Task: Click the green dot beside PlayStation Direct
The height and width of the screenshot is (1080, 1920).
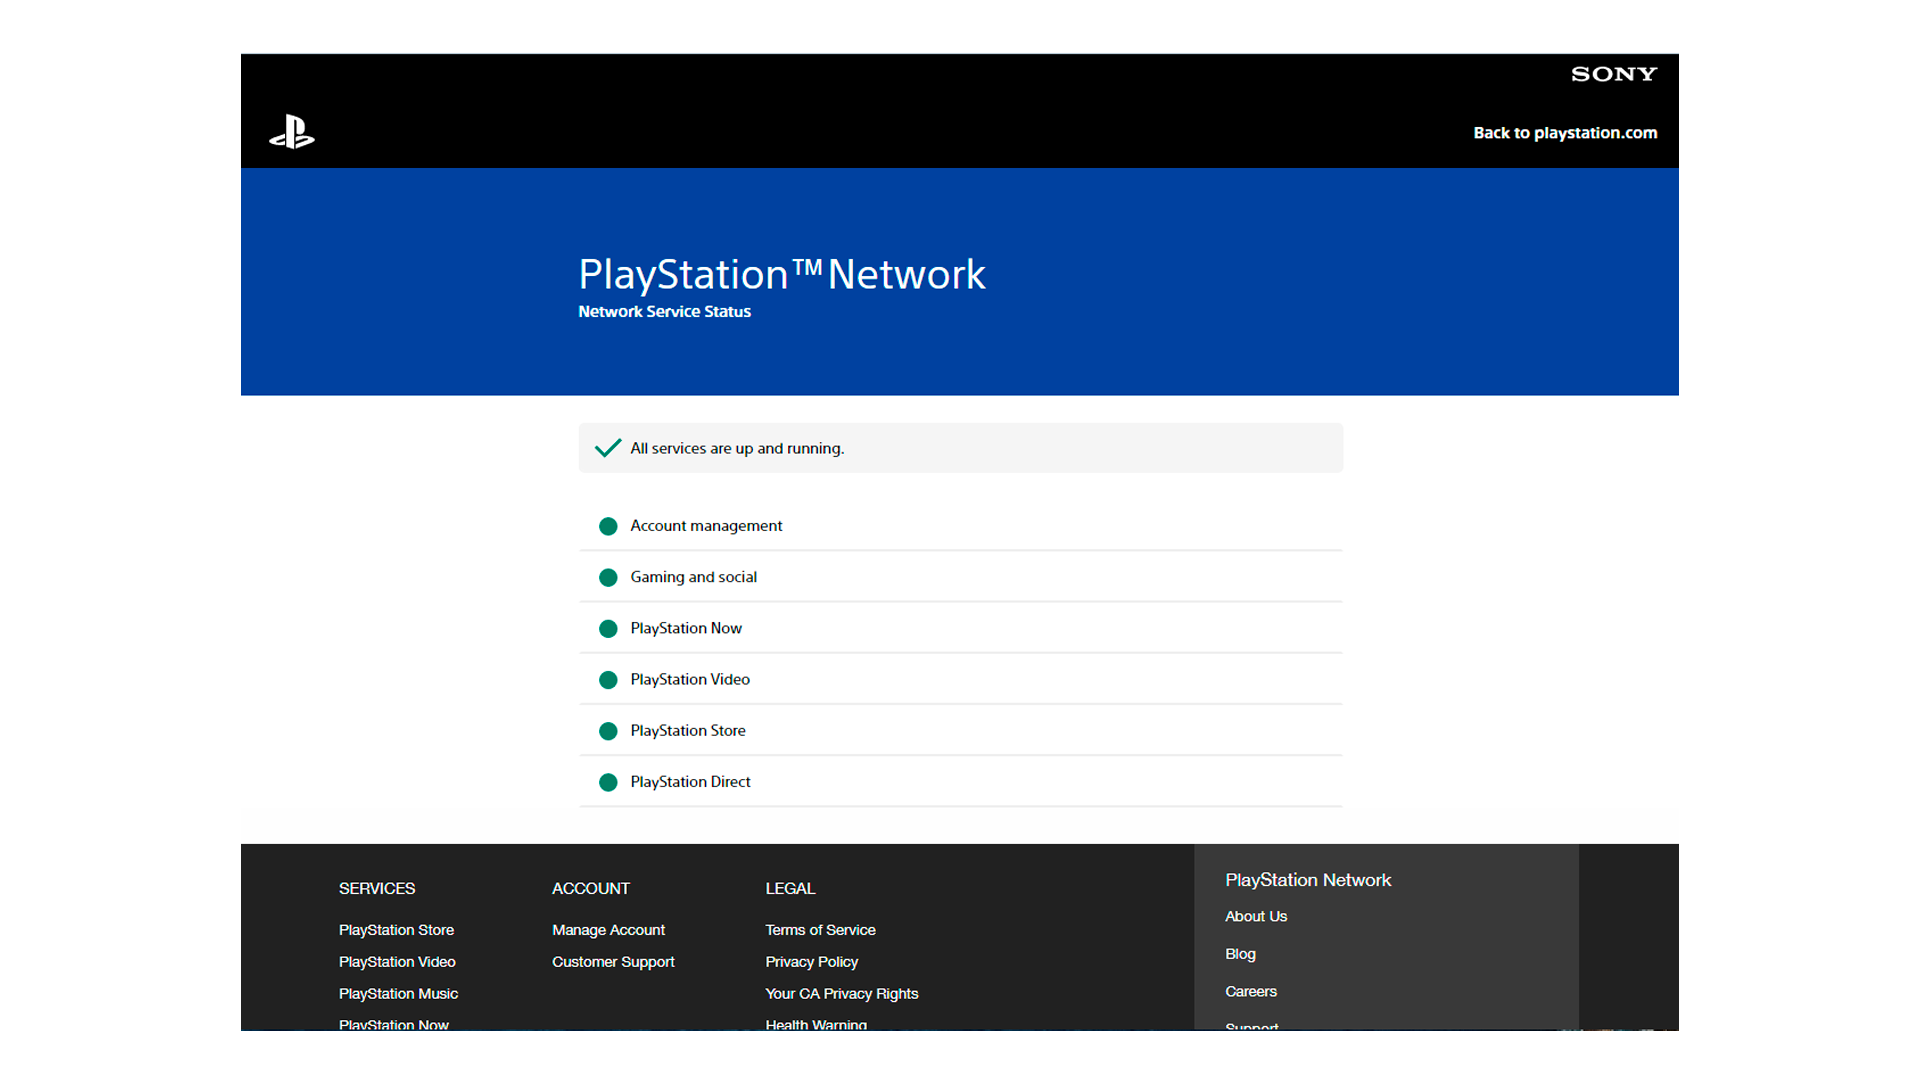Action: pyautogui.click(x=608, y=782)
